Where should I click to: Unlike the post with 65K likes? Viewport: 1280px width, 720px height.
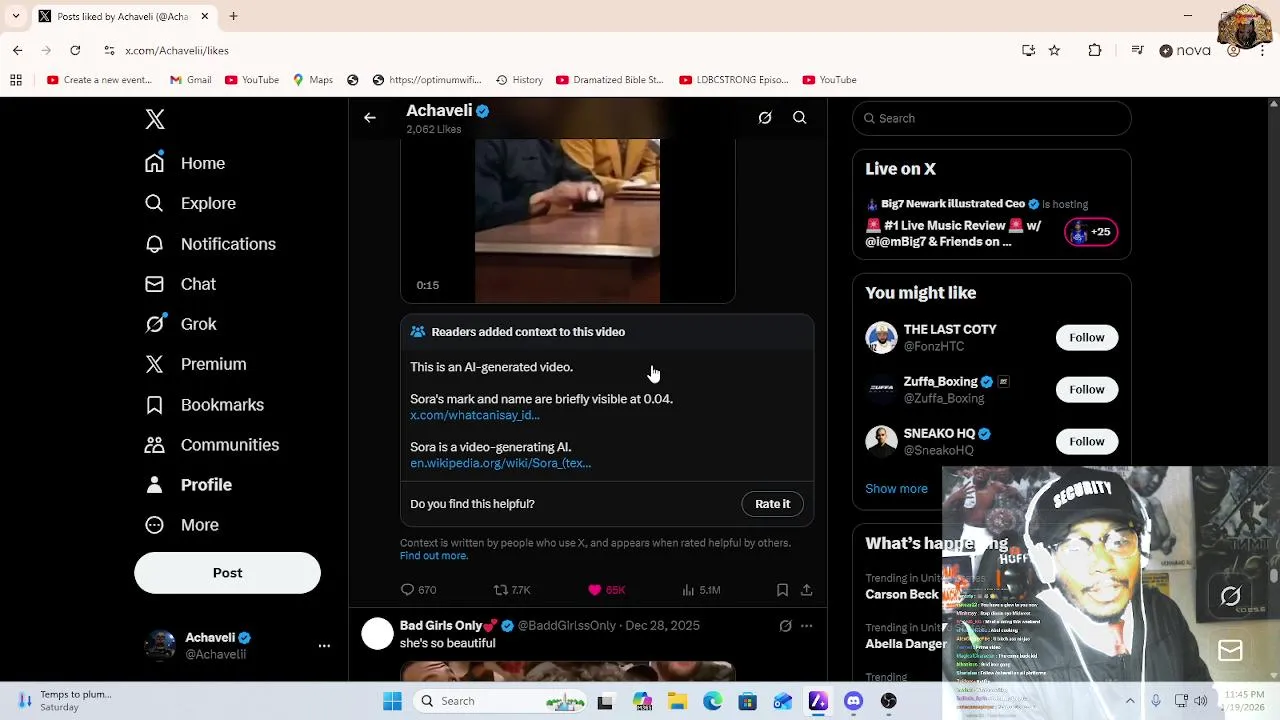click(x=606, y=590)
